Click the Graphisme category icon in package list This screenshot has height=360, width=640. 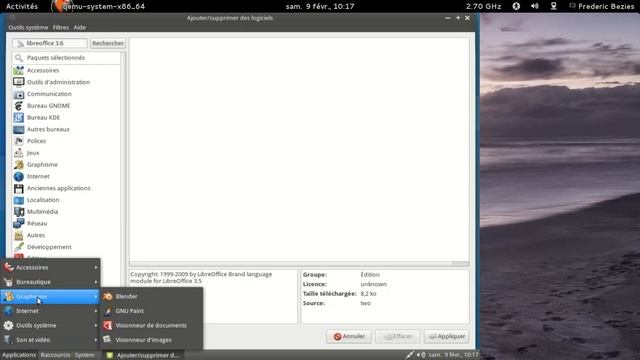click(18, 164)
